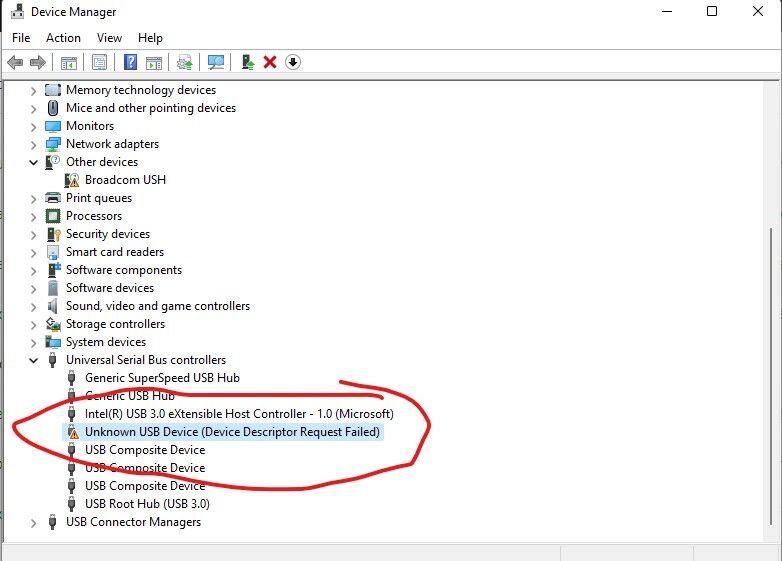
Task: Click the Update driver toolbar icon
Action: pyautogui.click(x=185, y=62)
